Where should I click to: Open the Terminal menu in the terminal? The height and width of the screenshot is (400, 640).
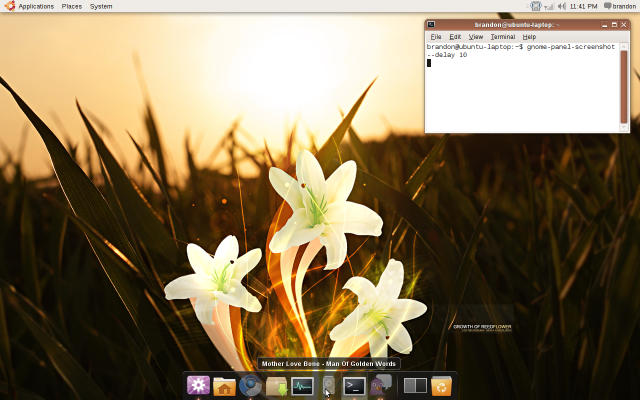pyautogui.click(x=503, y=37)
